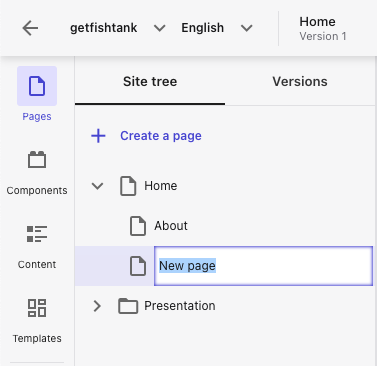Click the Home page document icon
The height and width of the screenshot is (366, 377).
(128, 186)
